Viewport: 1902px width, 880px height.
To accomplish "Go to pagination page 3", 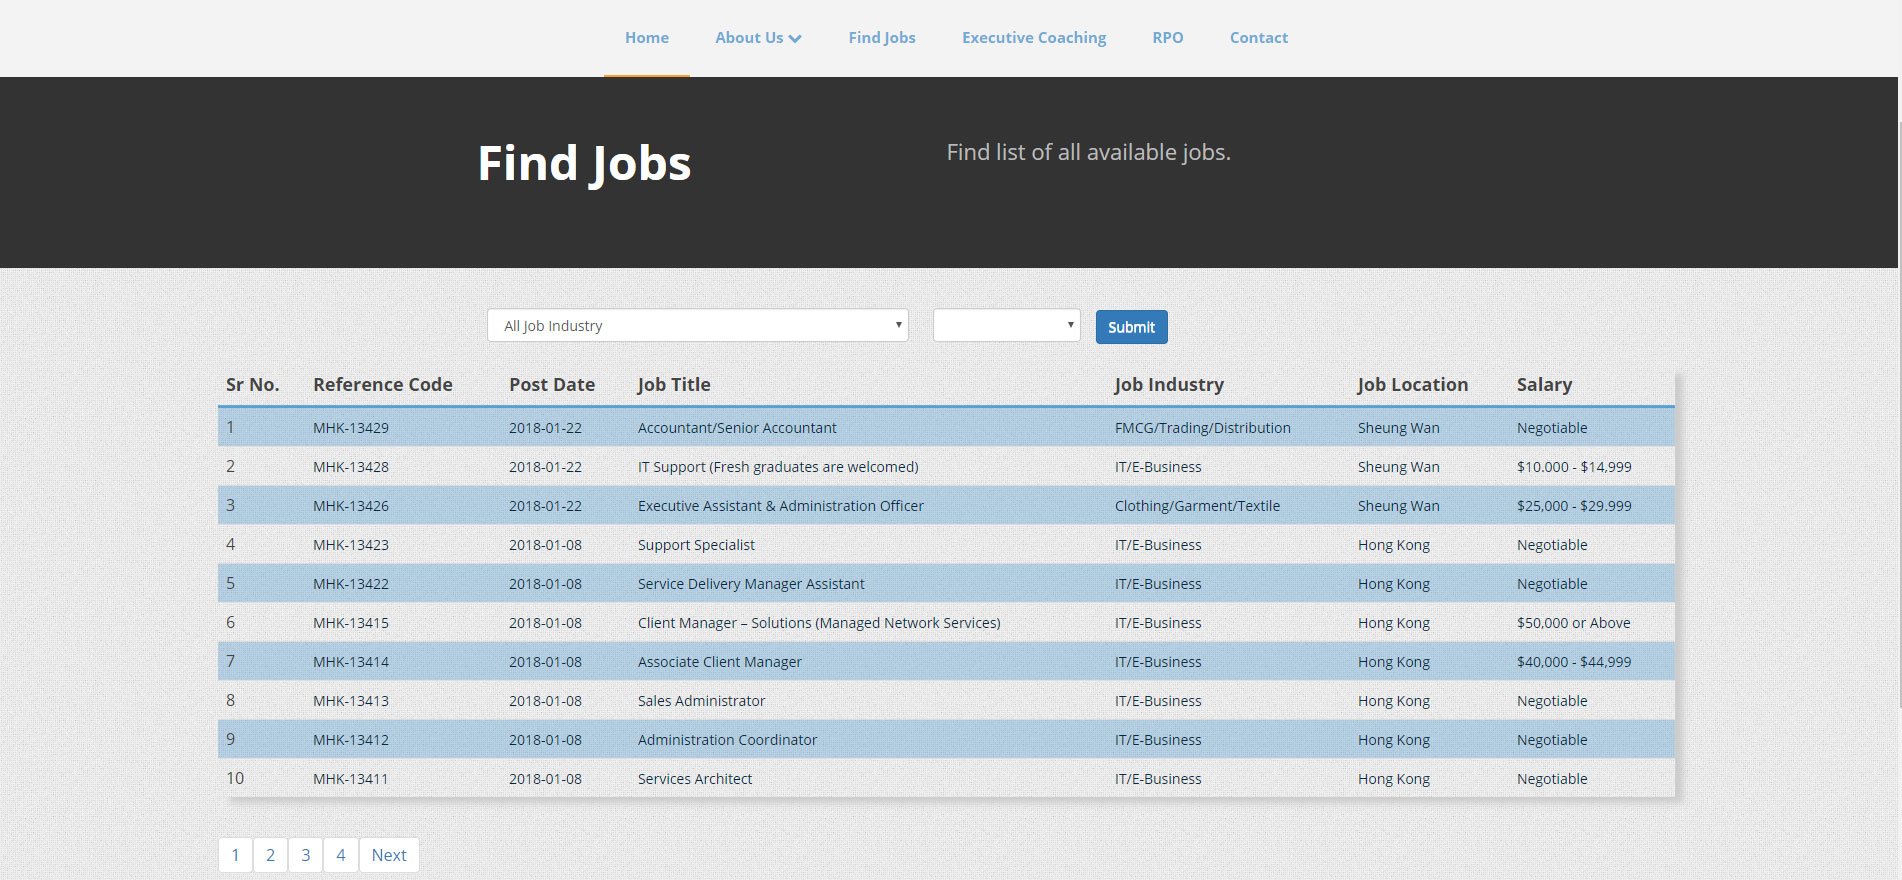I will click(306, 855).
